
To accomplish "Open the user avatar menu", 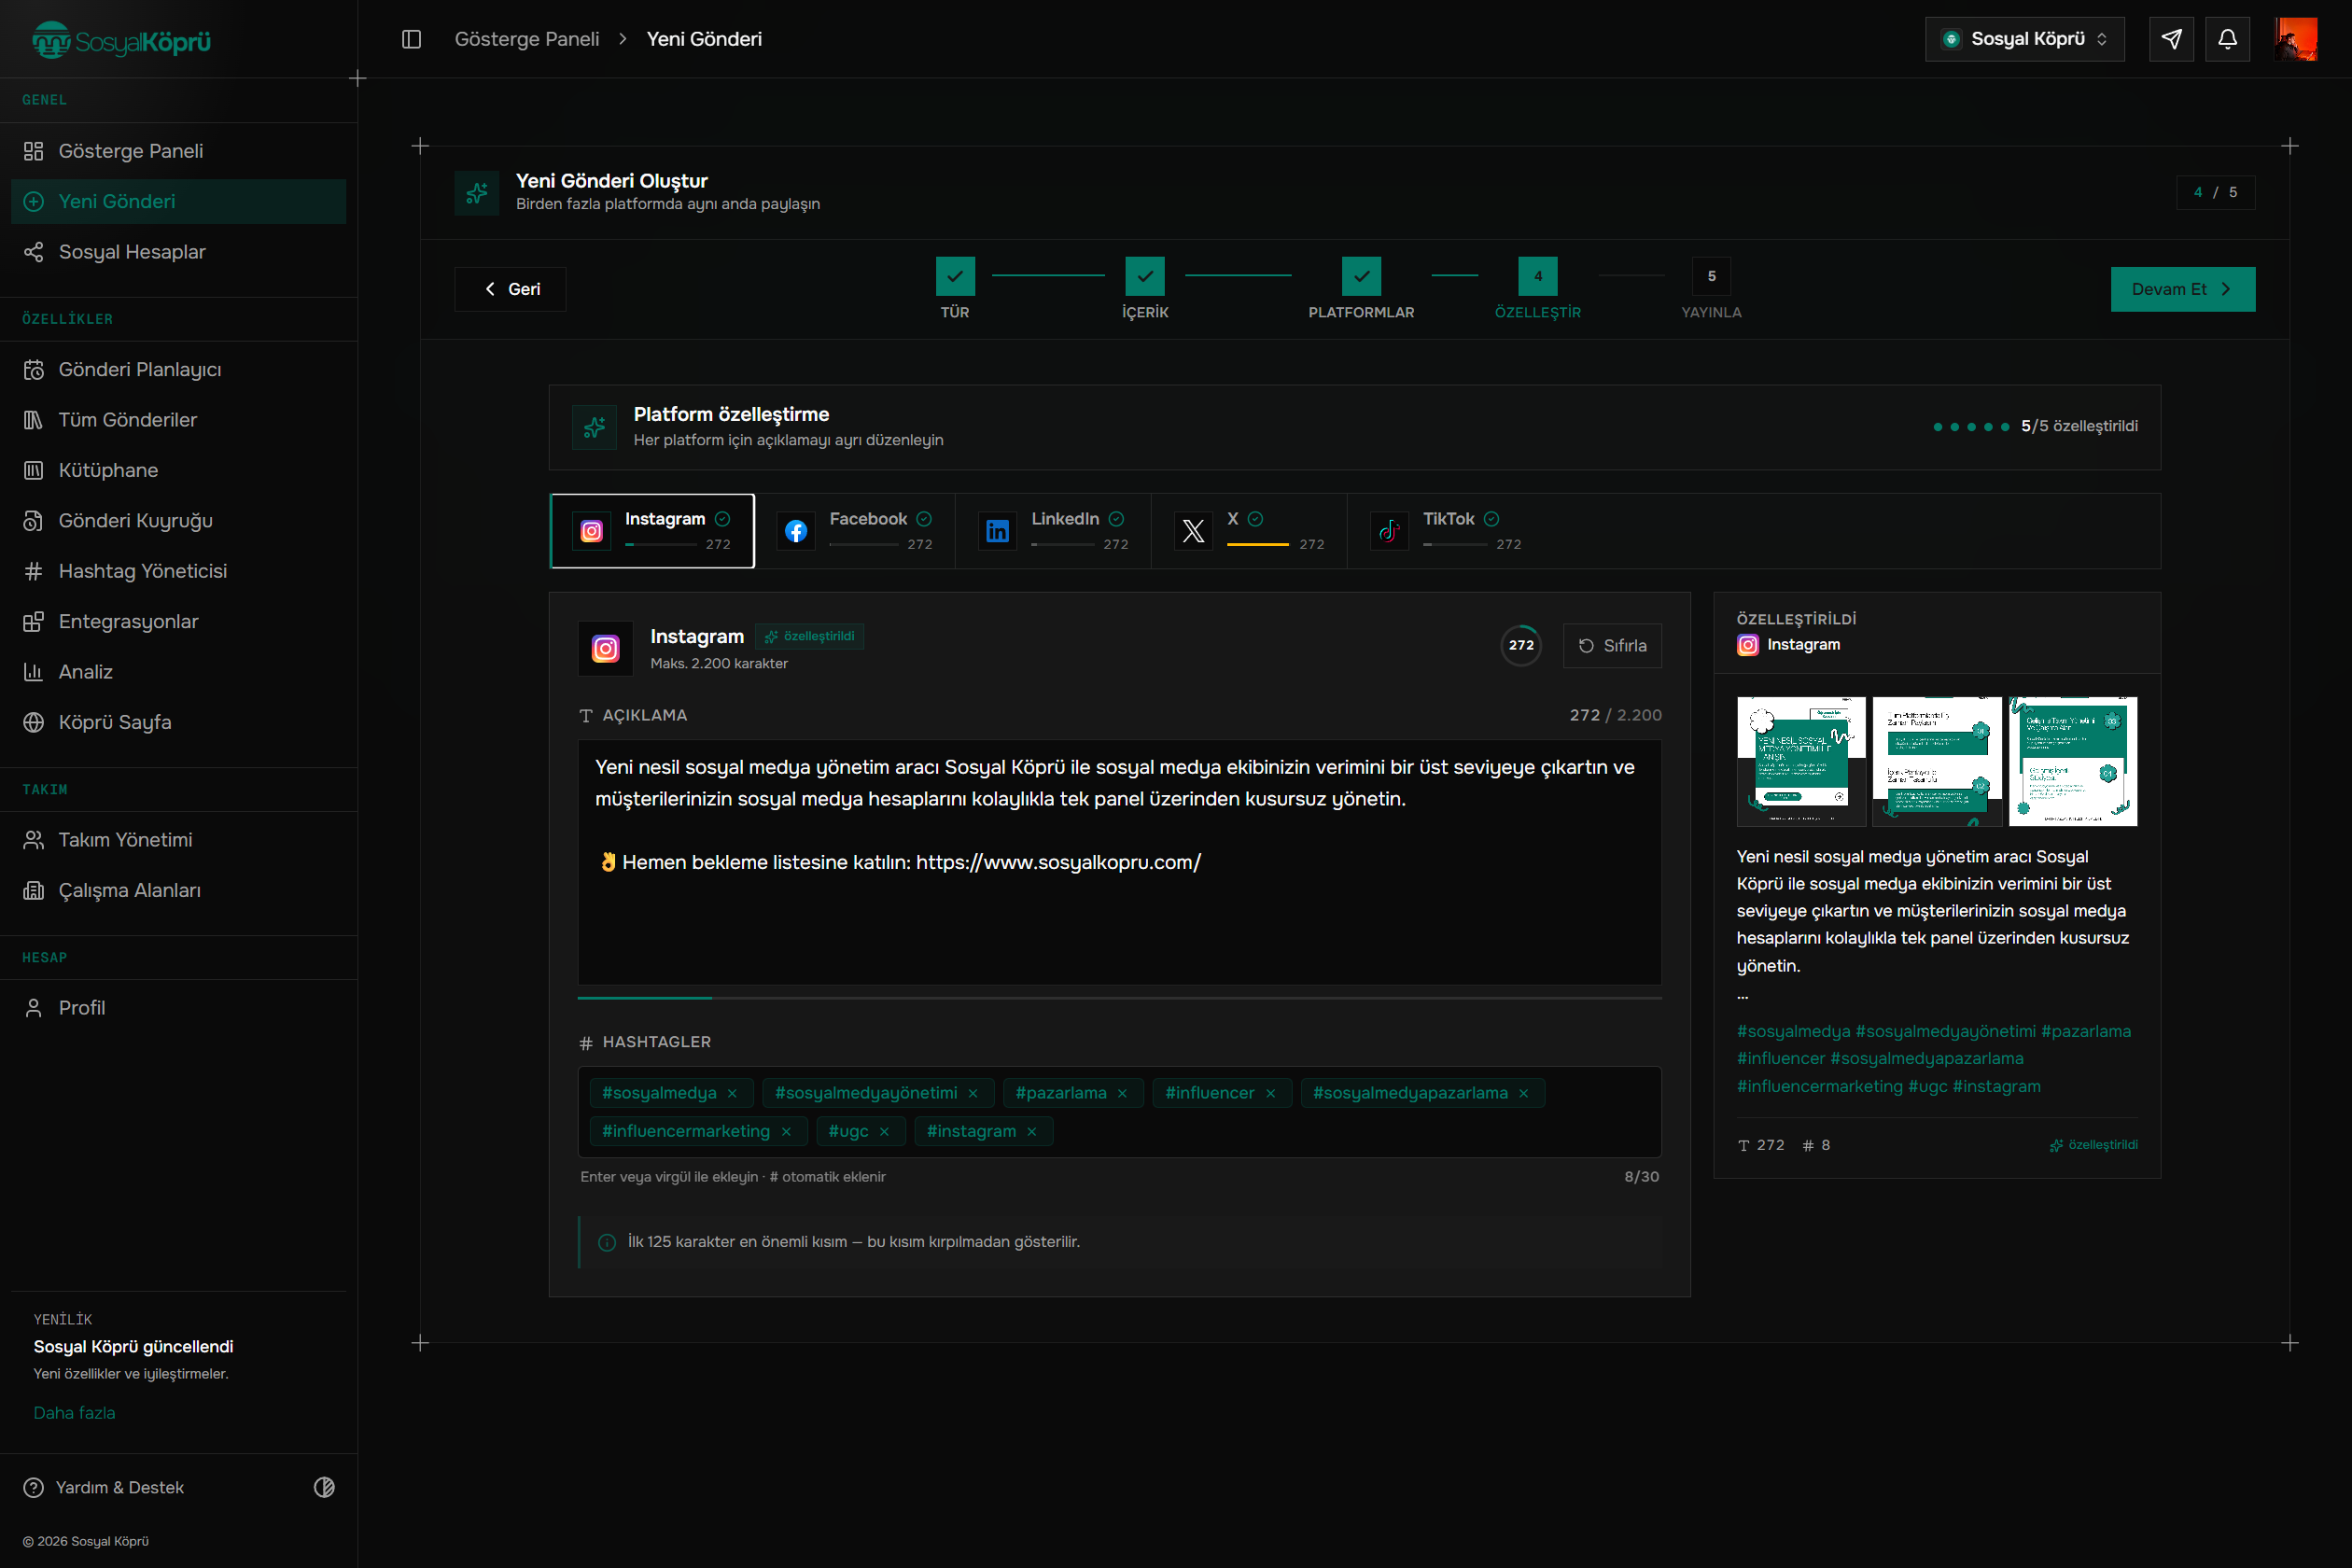I will [2295, 39].
